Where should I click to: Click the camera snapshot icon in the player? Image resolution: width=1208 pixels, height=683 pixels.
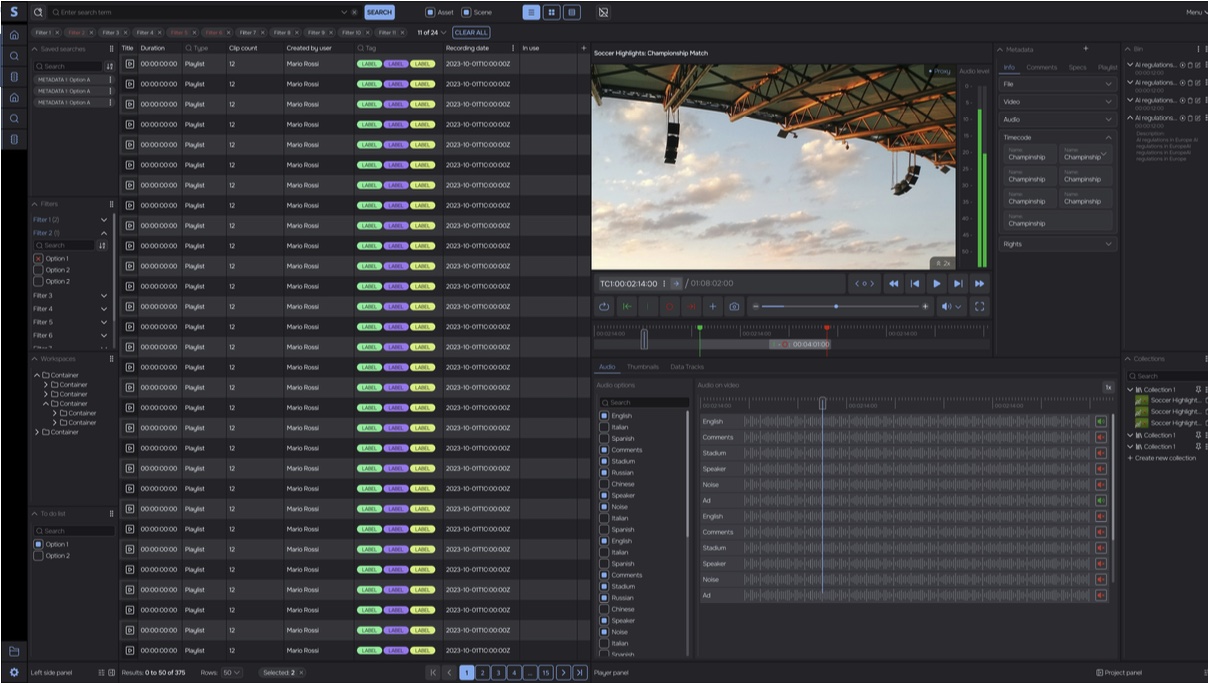point(734,307)
